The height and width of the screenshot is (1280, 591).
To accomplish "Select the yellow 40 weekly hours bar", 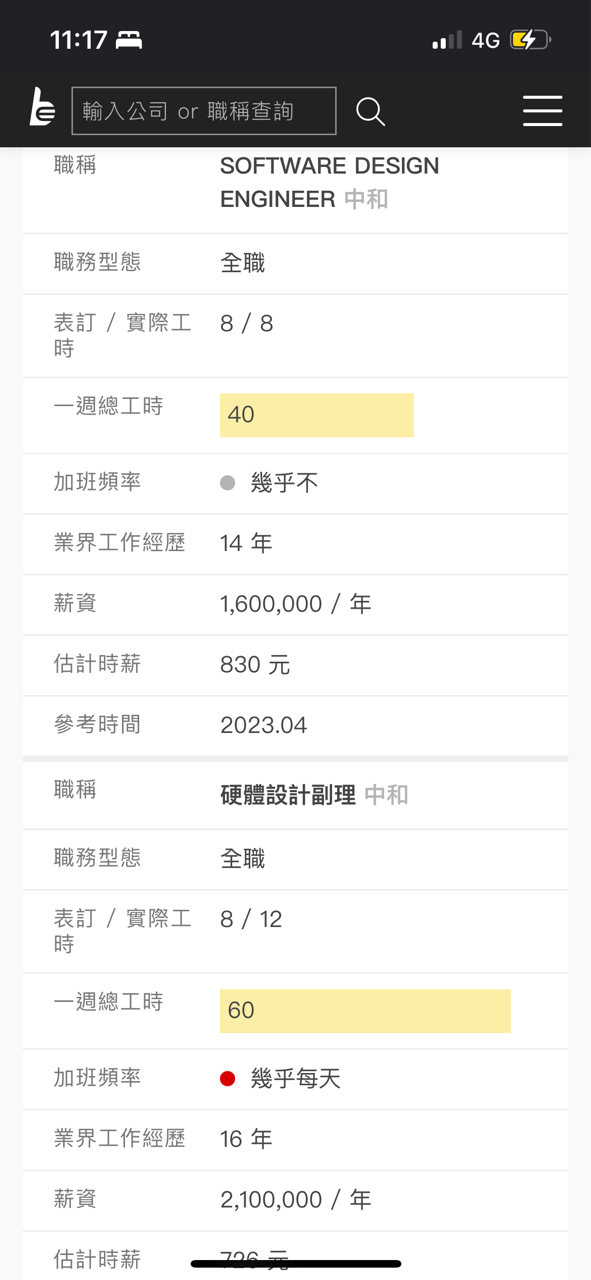I will (317, 415).
